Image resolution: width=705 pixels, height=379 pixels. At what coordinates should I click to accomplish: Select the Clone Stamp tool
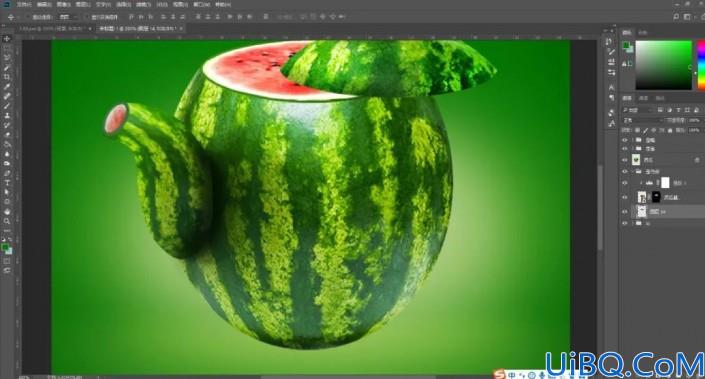click(7, 116)
